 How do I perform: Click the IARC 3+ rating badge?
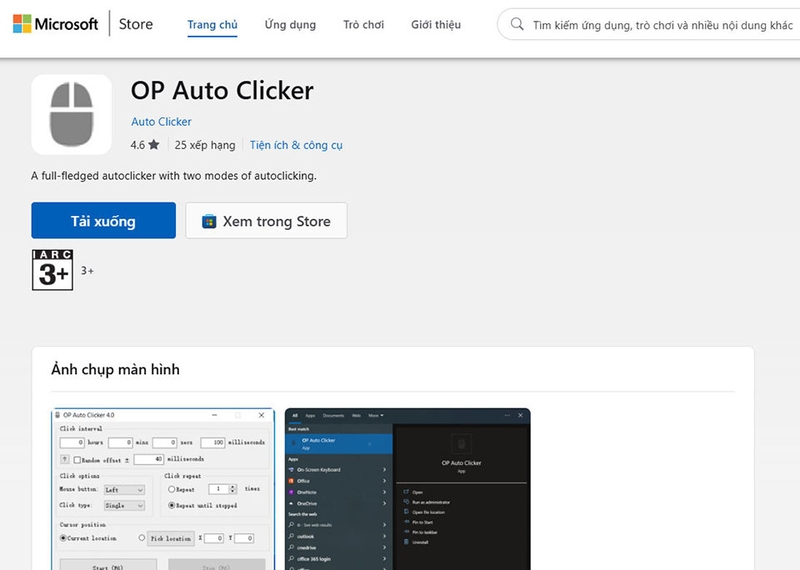53,270
